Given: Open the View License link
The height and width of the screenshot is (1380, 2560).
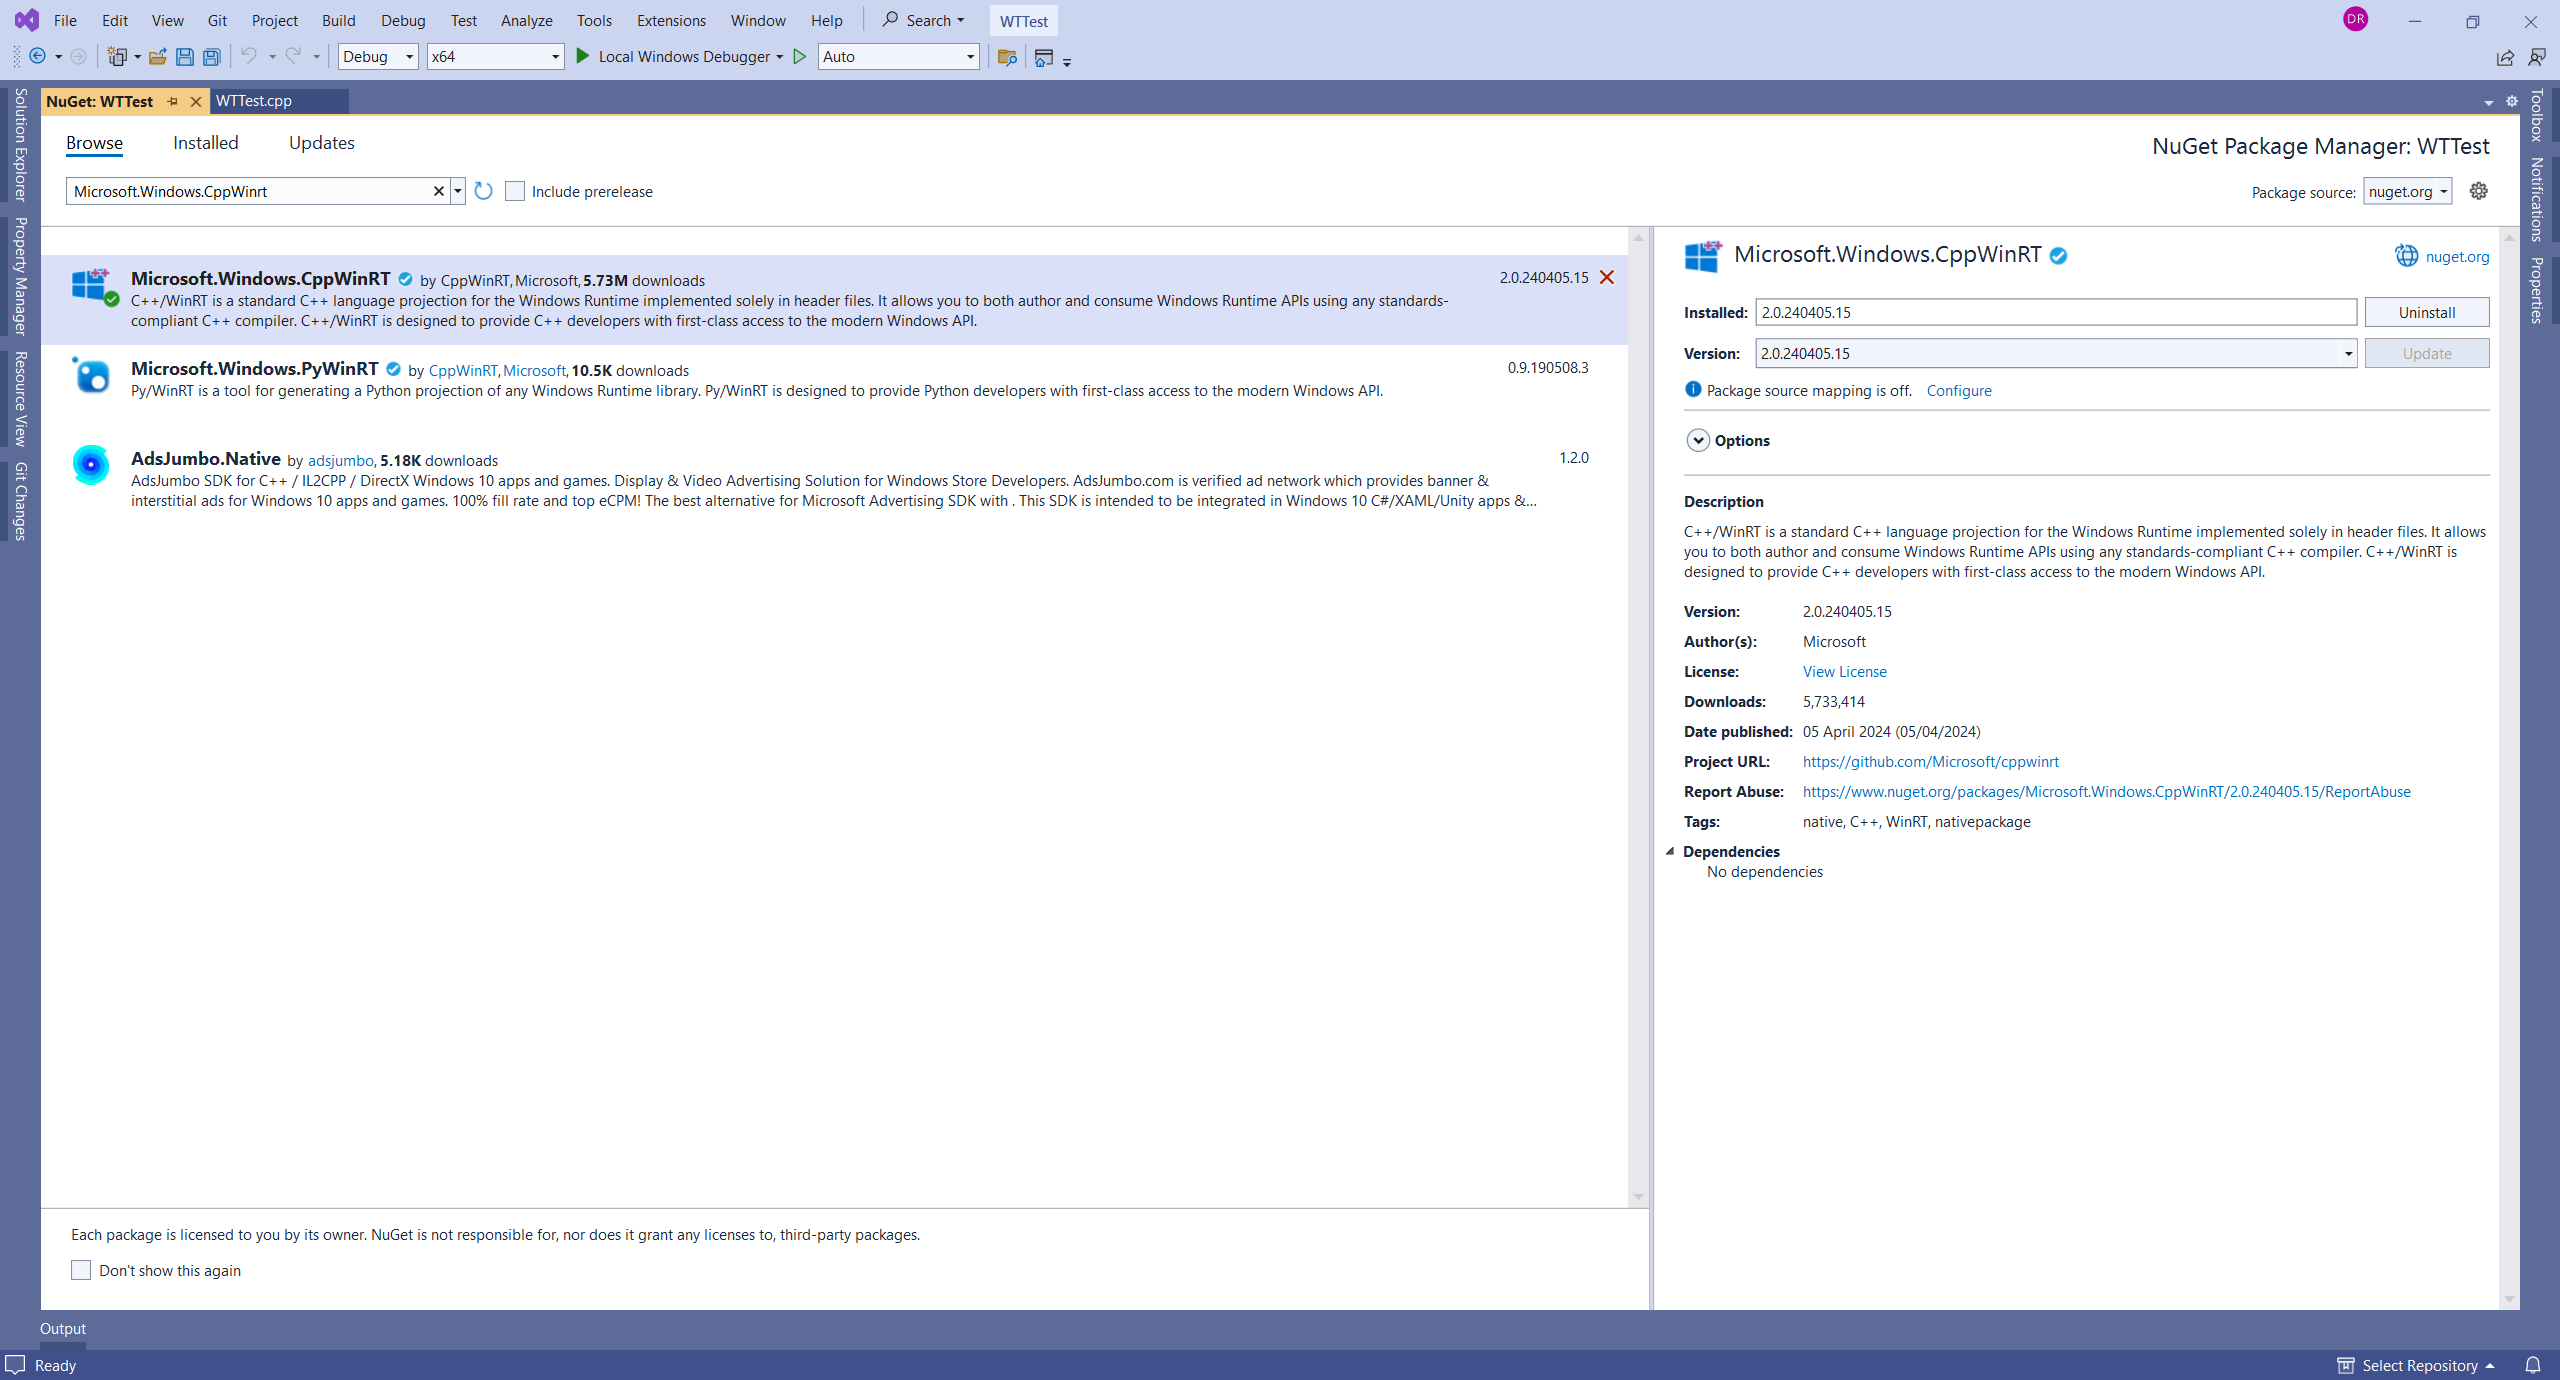Looking at the screenshot, I should click(x=1844, y=671).
